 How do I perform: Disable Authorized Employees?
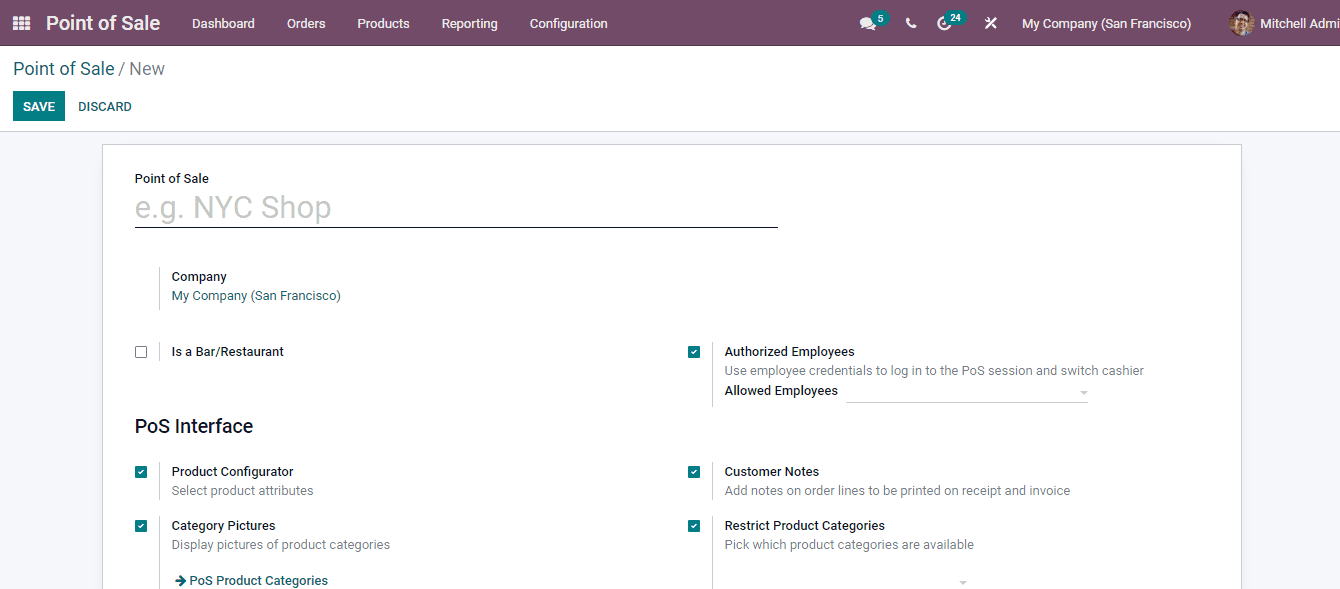pos(694,351)
